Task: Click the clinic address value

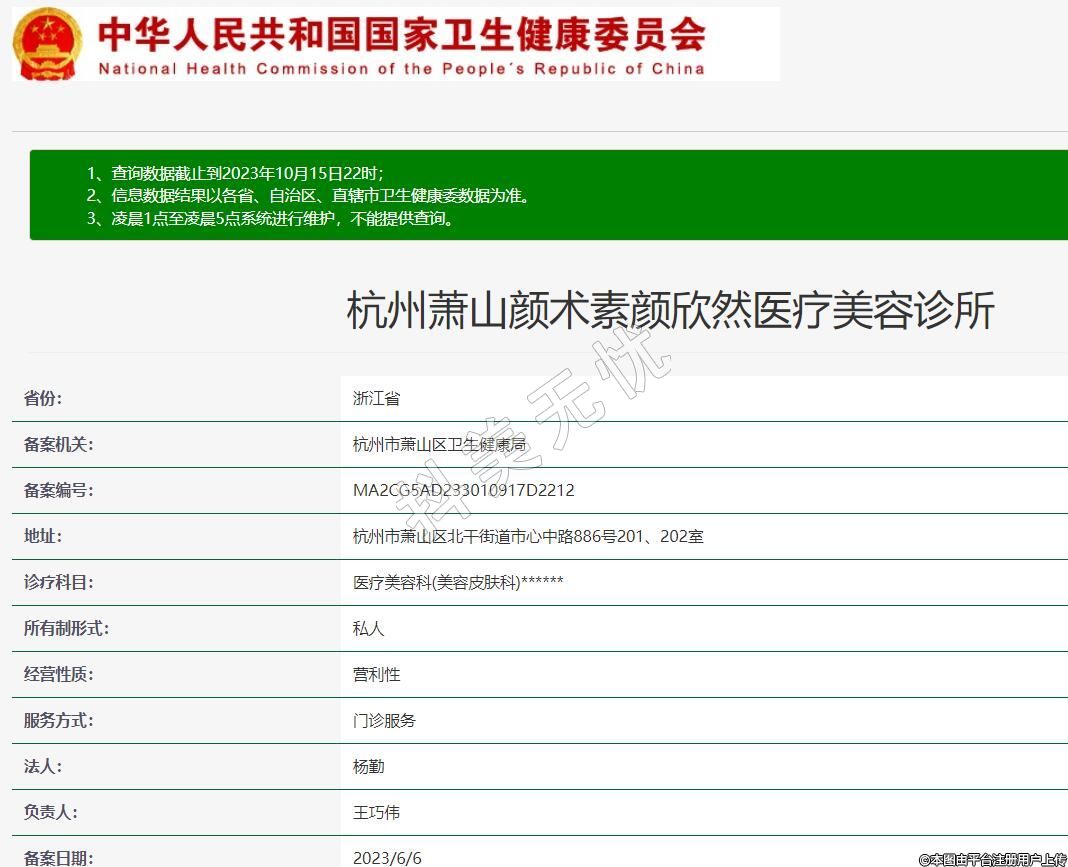Action: tap(528, 536)
